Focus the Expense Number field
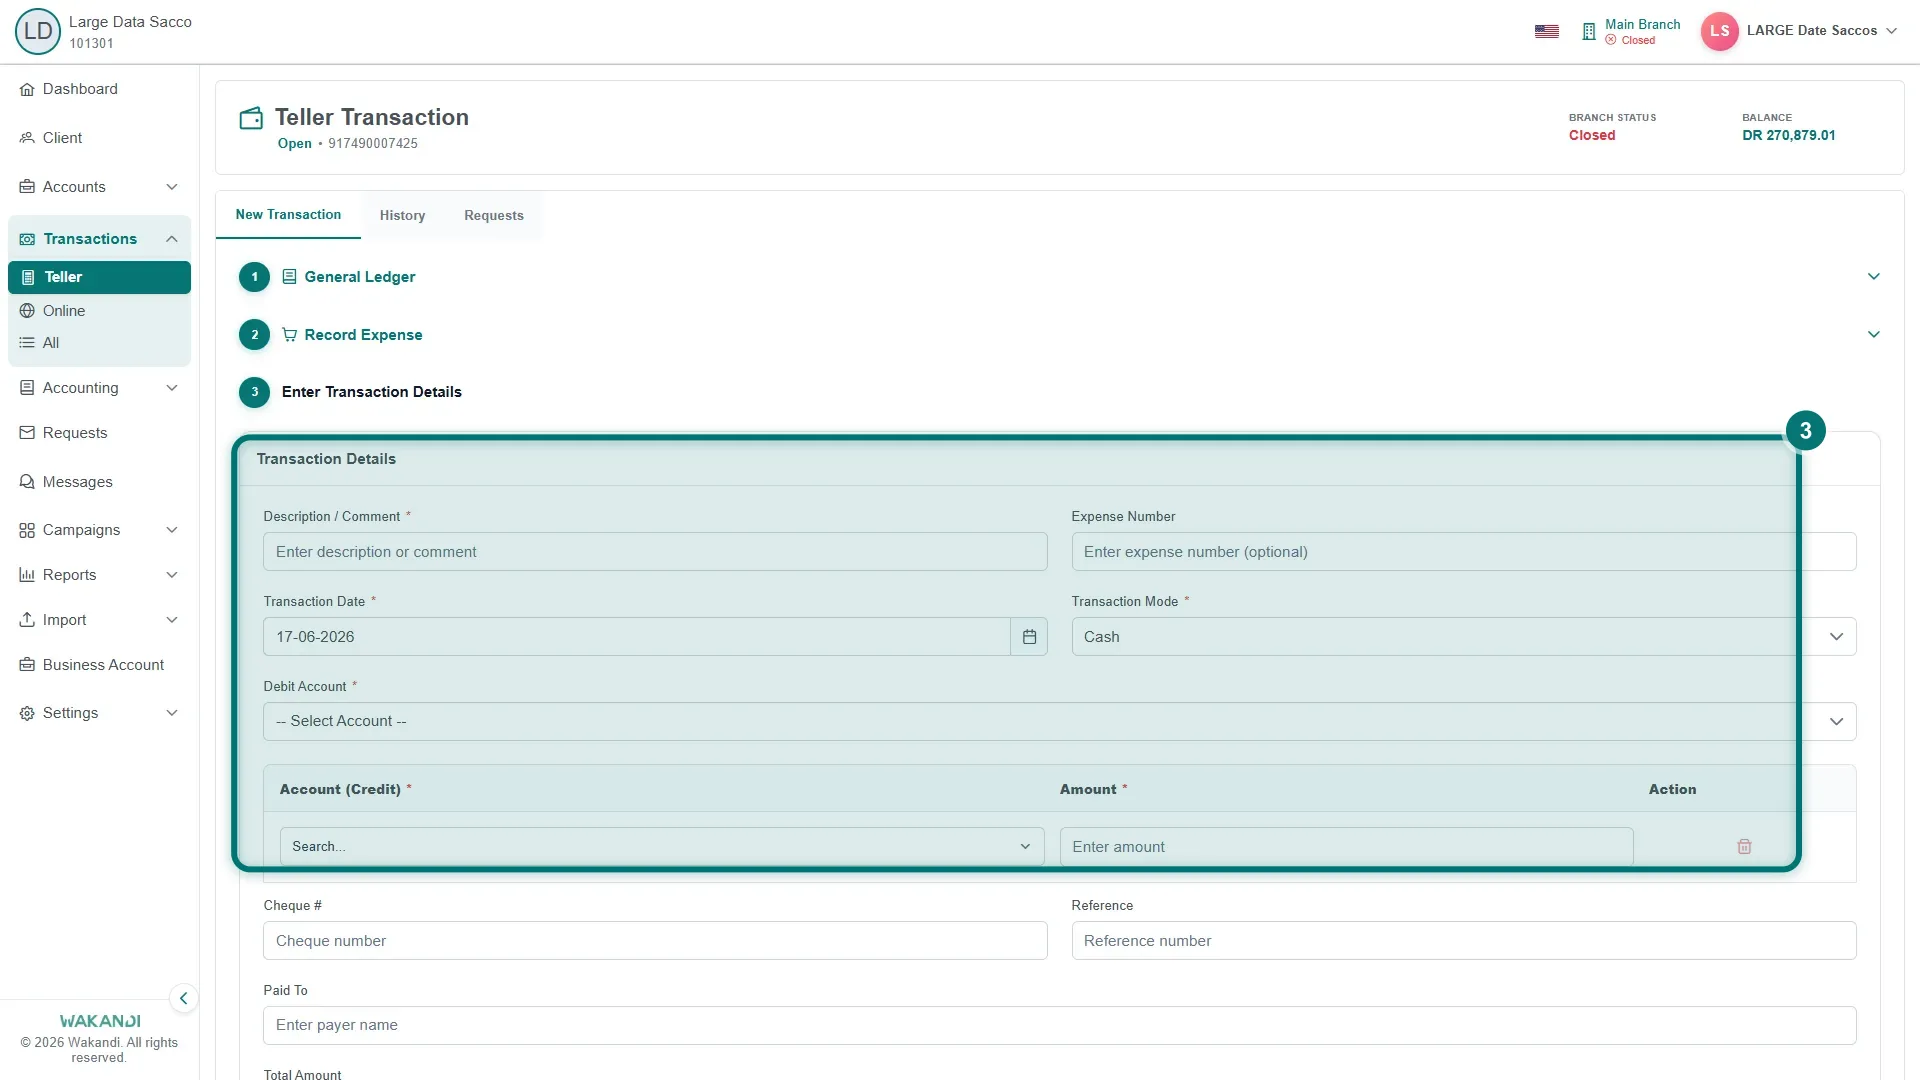The image size is (1920, 1080). pos(1464,552)
